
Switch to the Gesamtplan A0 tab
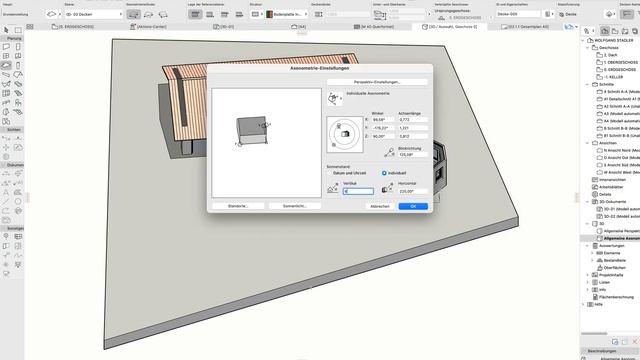tap(525, 27)
